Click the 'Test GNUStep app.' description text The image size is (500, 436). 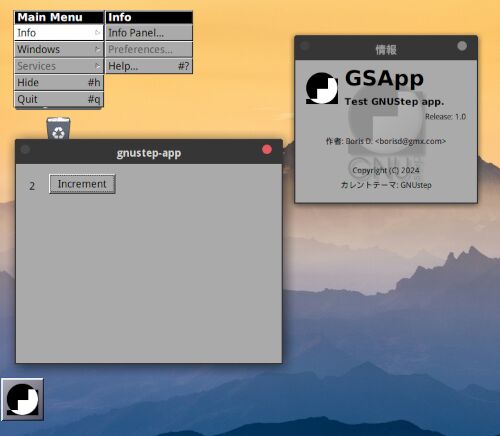(394, 101)
